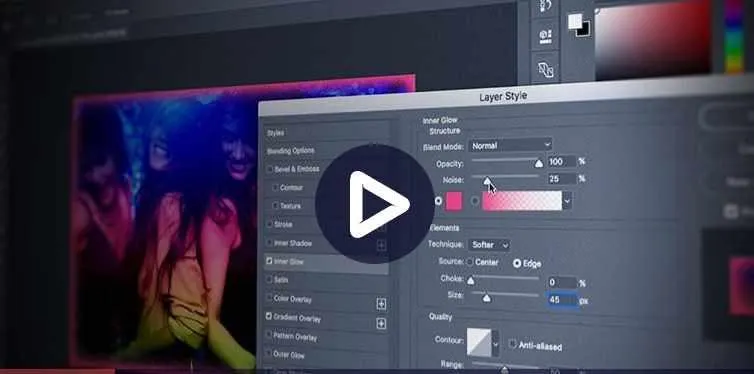Screen dimensions: 754x374
Task: Select the Center source radio button
Action: [x=470, y=262]
